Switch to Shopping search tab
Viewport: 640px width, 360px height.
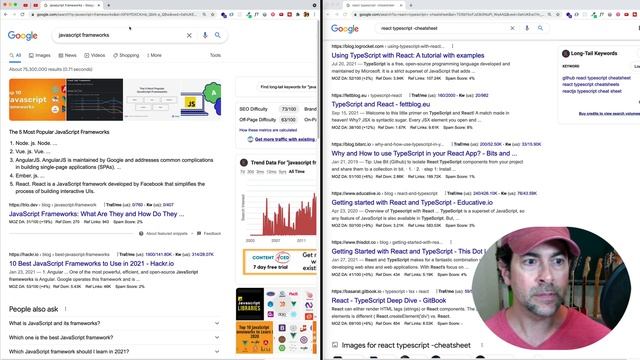(x=126, y=55)
